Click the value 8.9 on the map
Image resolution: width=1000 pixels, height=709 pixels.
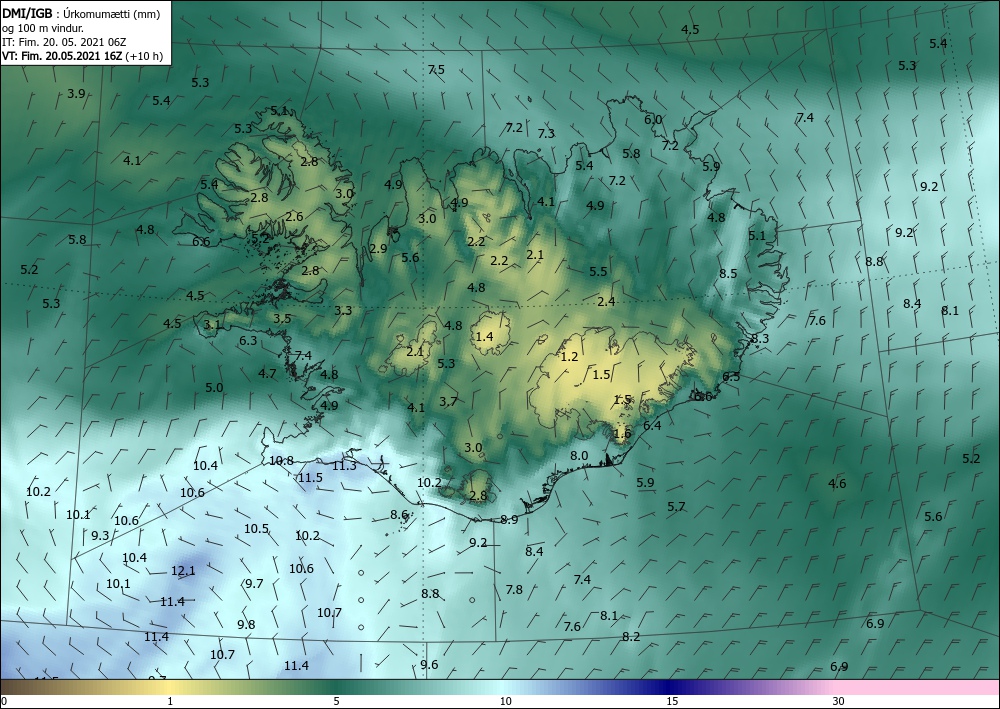click(509, 520)
